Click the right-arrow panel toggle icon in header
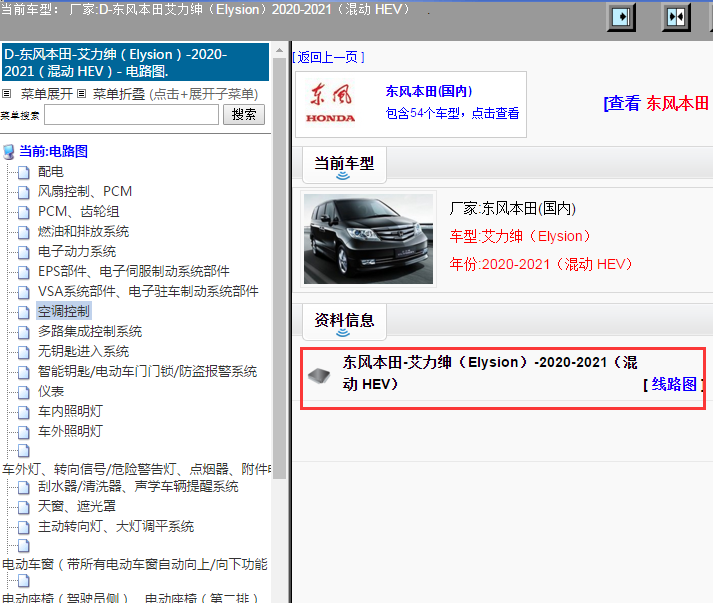 click(621, 18)
